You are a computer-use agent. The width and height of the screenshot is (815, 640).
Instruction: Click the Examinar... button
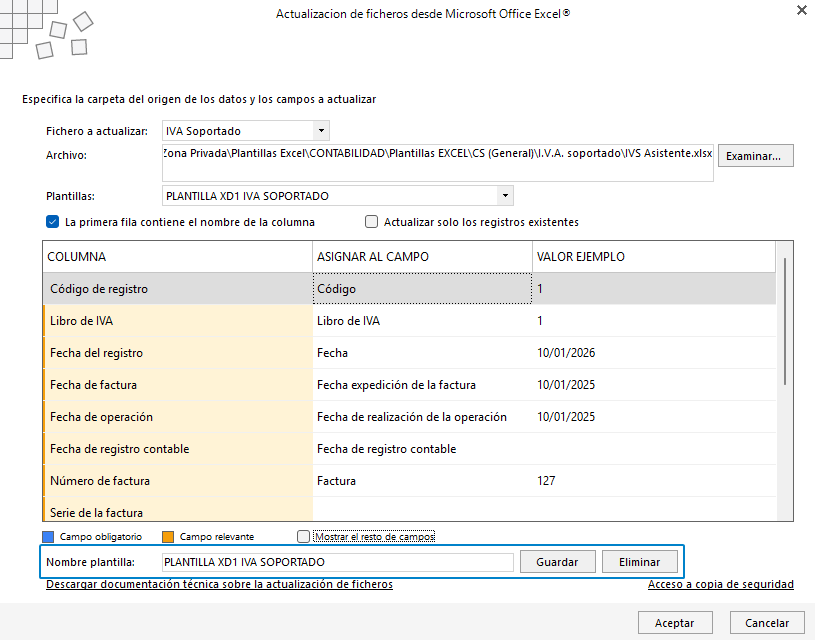coord(755,156)
